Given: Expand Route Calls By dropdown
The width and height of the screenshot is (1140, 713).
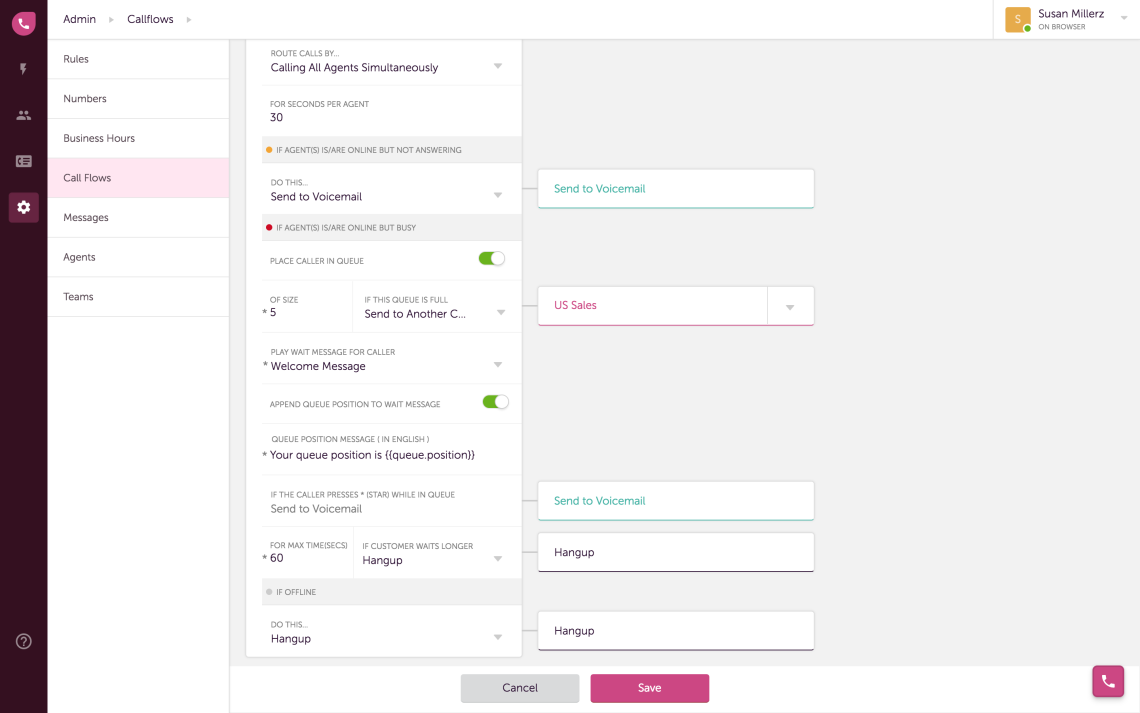Looking at the screenshot, I should (498, 67).
